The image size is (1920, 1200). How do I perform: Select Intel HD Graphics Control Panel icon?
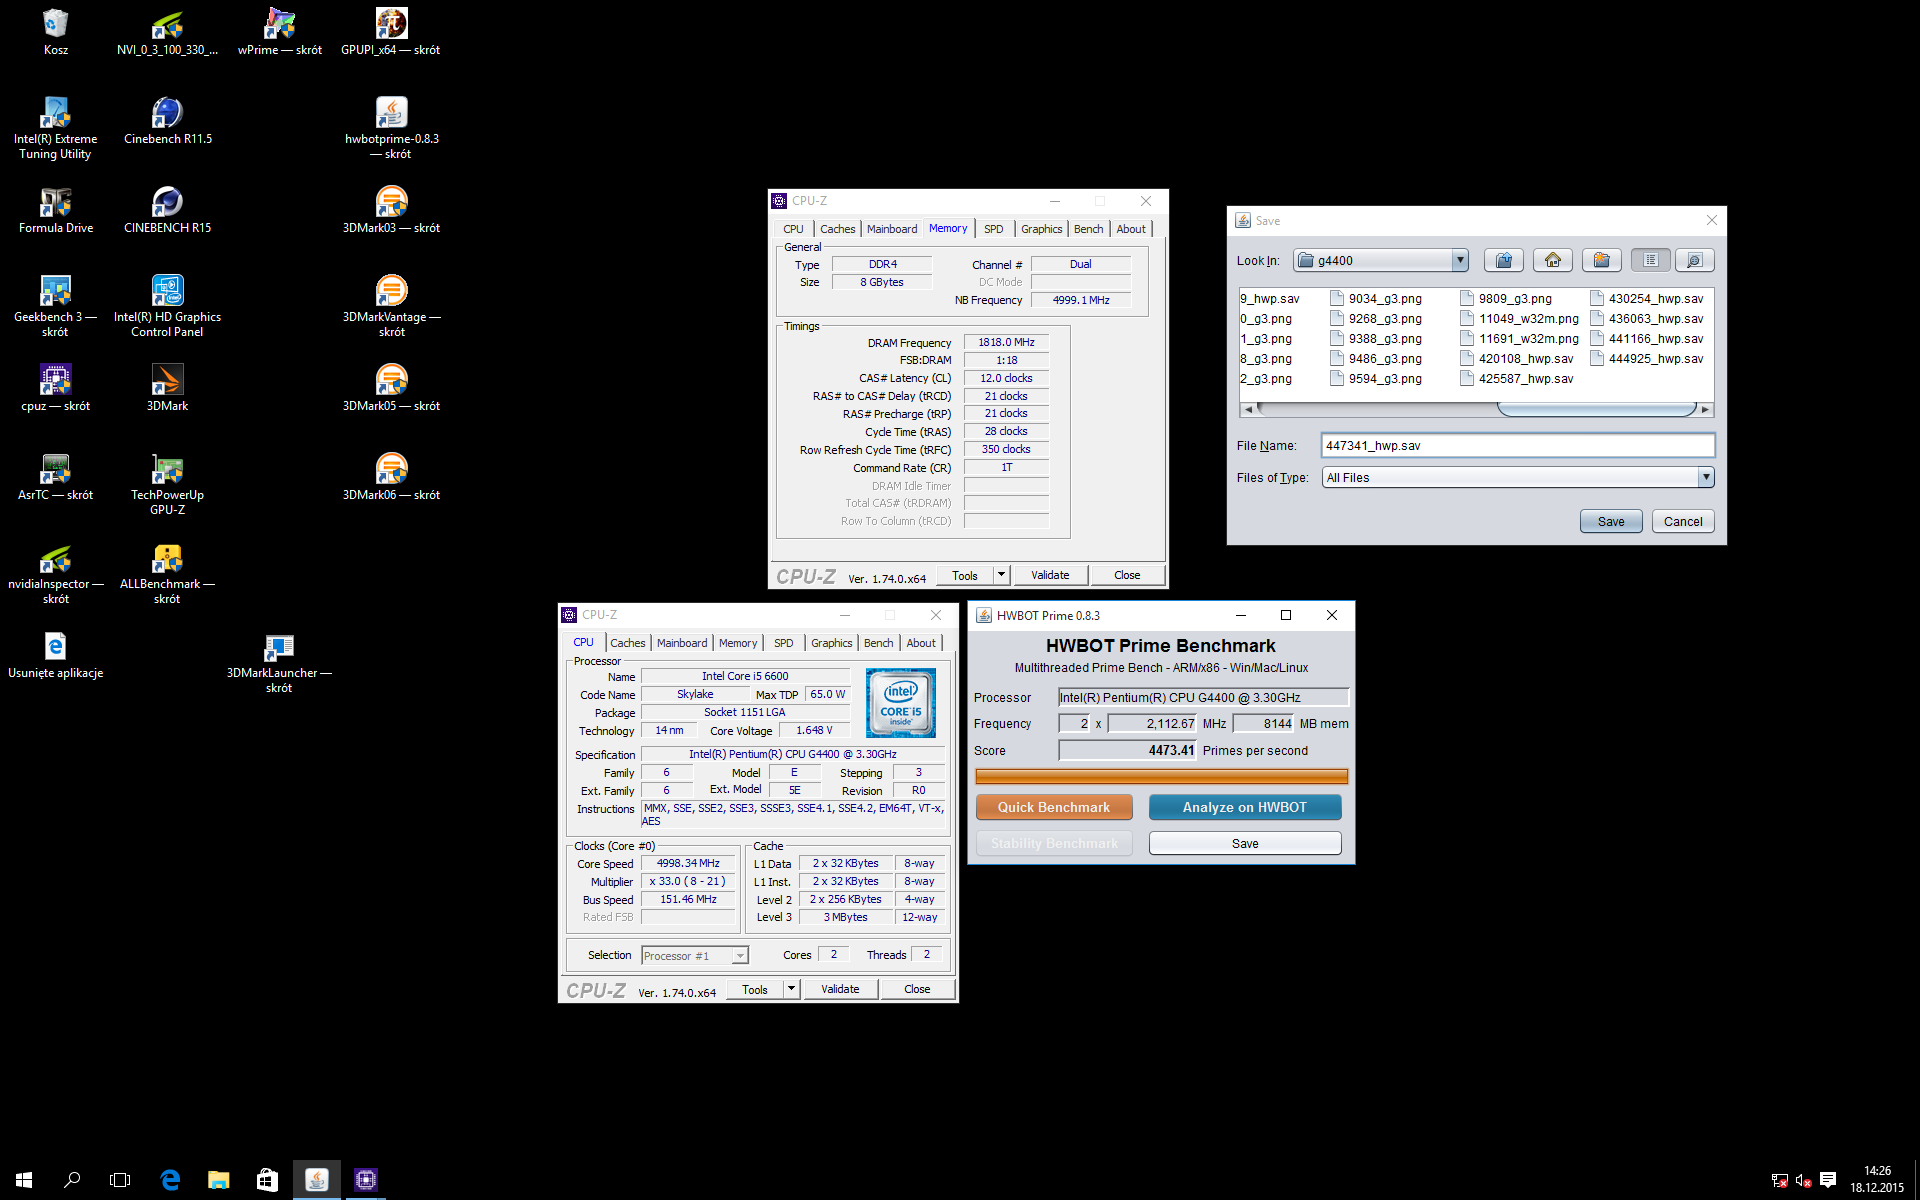pyautogui.click(x=168, y=306)
